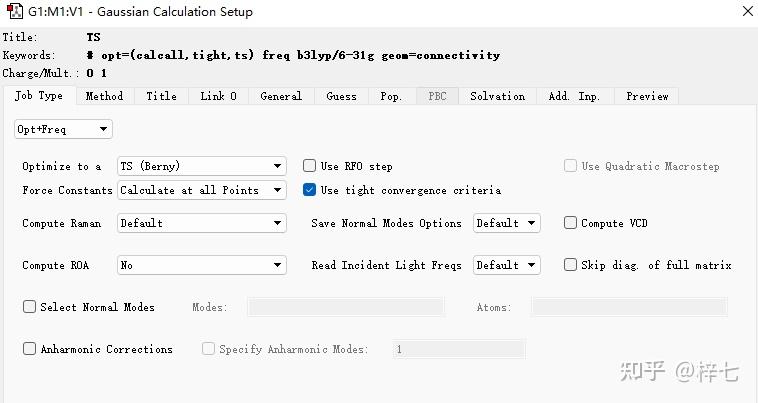Toggle the Compute VCD checkbox
Screen dimensions: 758x403
(571, 223)
